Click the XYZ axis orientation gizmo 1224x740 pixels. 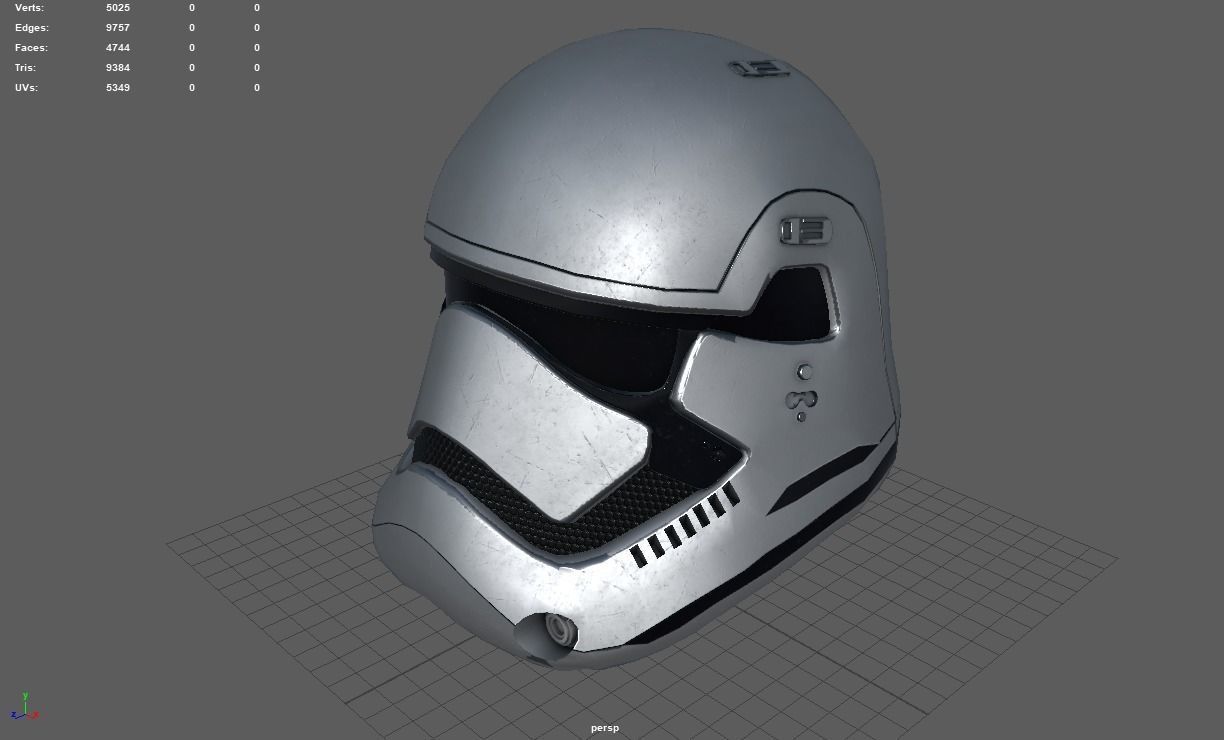[26, 707]
